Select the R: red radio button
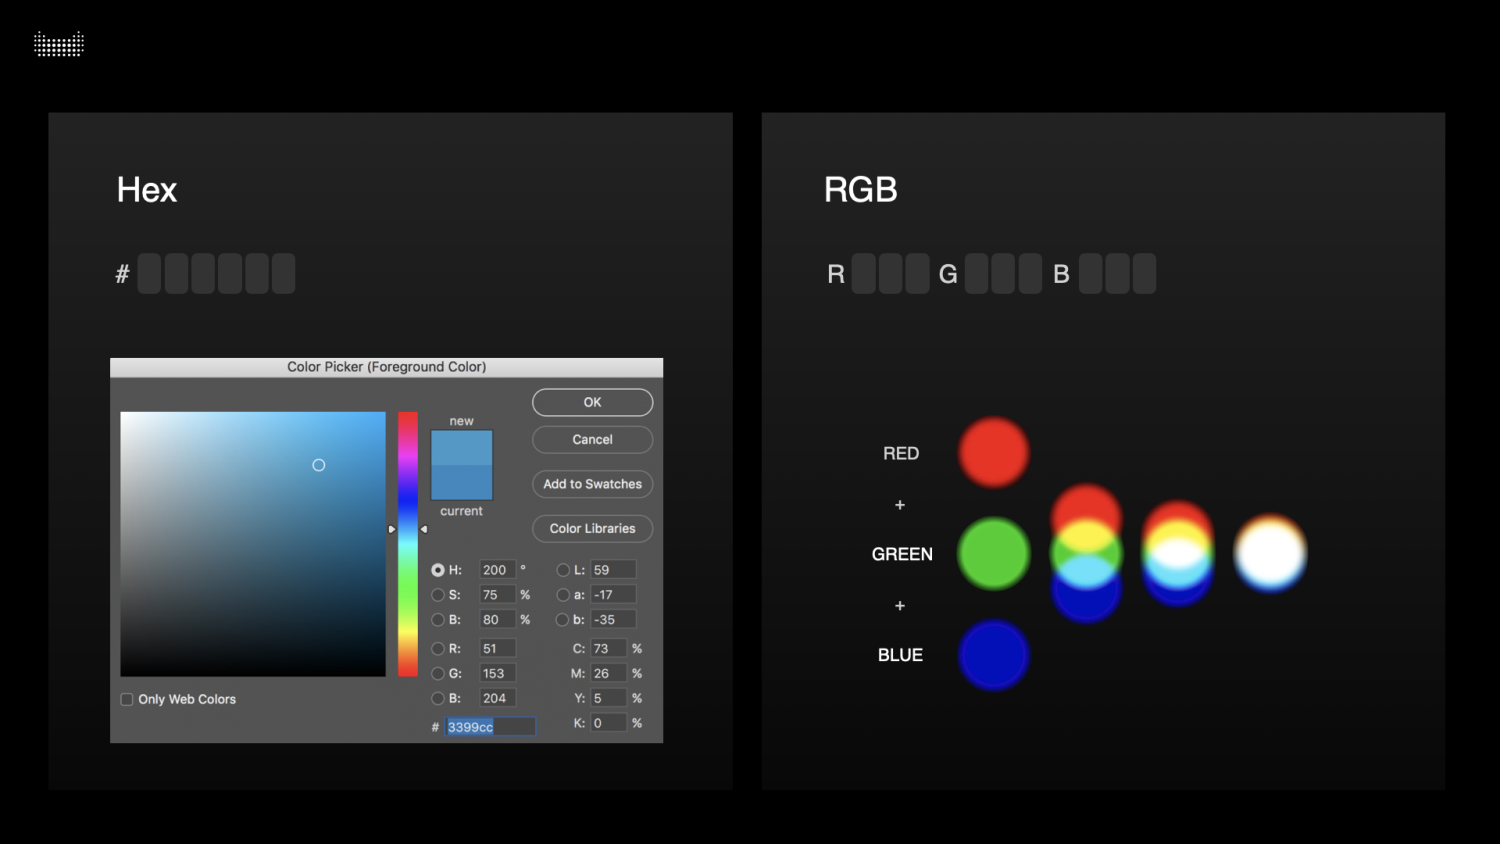1500x844 pixels. tap(438, 649)
